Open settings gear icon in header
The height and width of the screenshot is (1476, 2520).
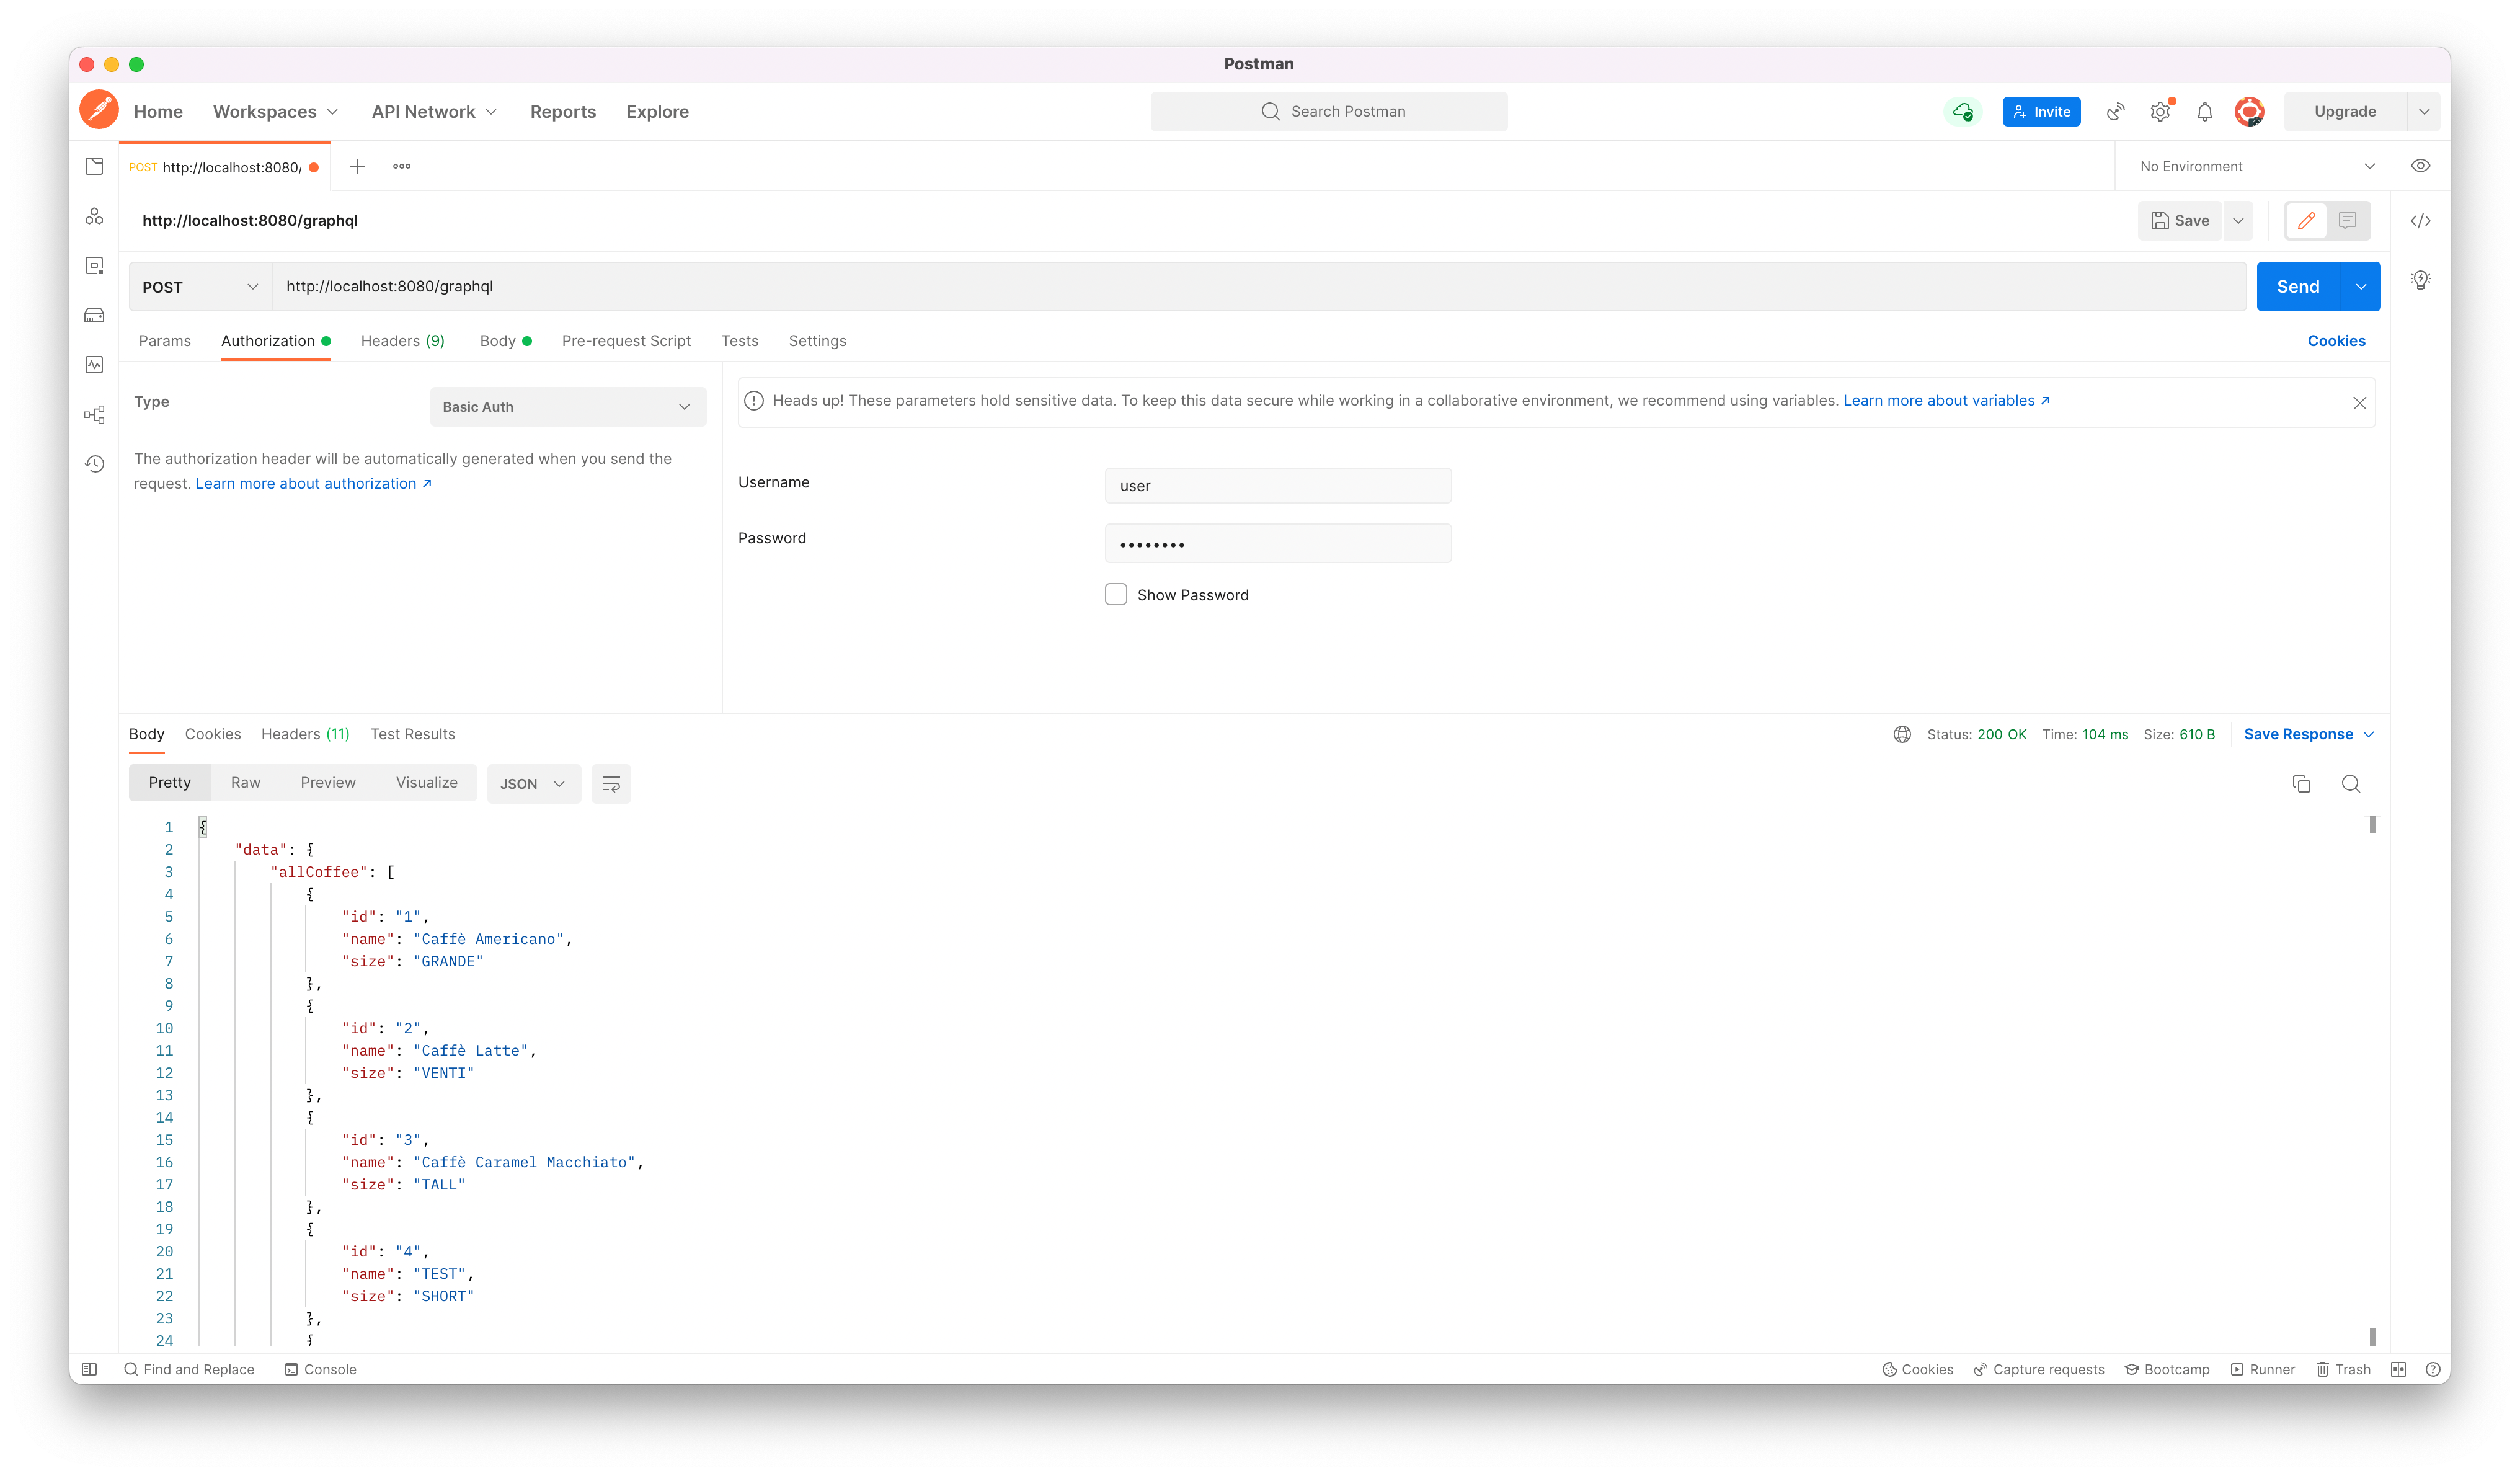[x=2160, y=112]
